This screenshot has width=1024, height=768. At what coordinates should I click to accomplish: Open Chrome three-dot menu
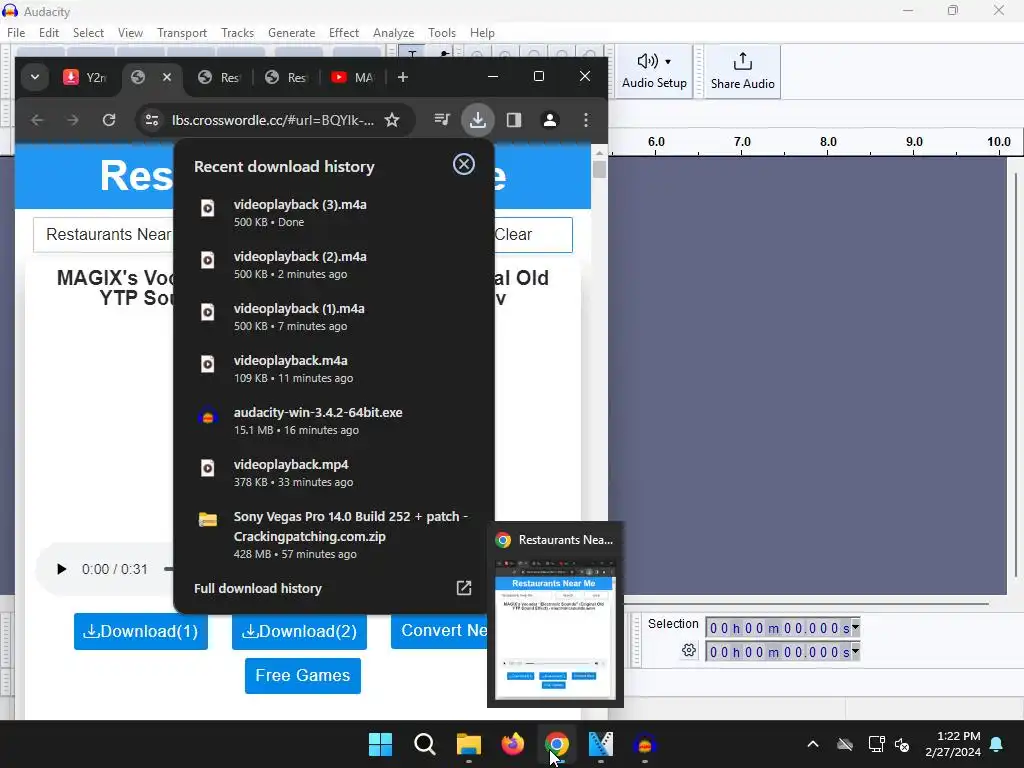pos(586,120)
